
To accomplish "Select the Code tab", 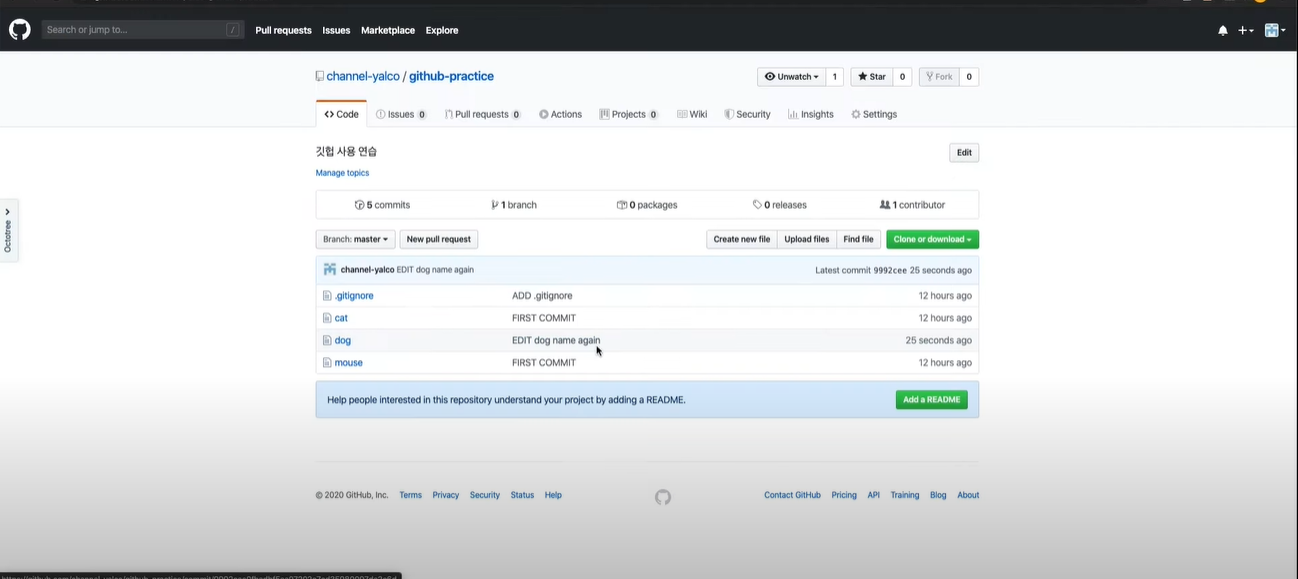I will 341,114.
